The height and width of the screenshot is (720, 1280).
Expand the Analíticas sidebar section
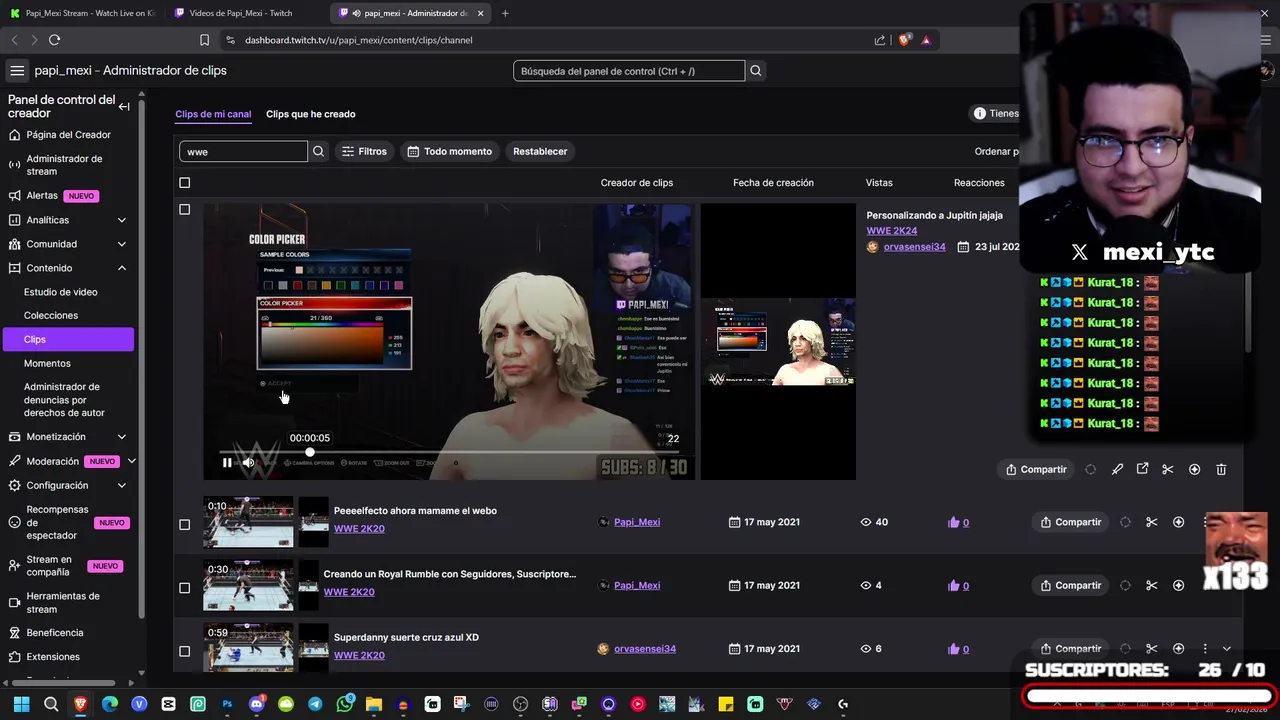122,220
